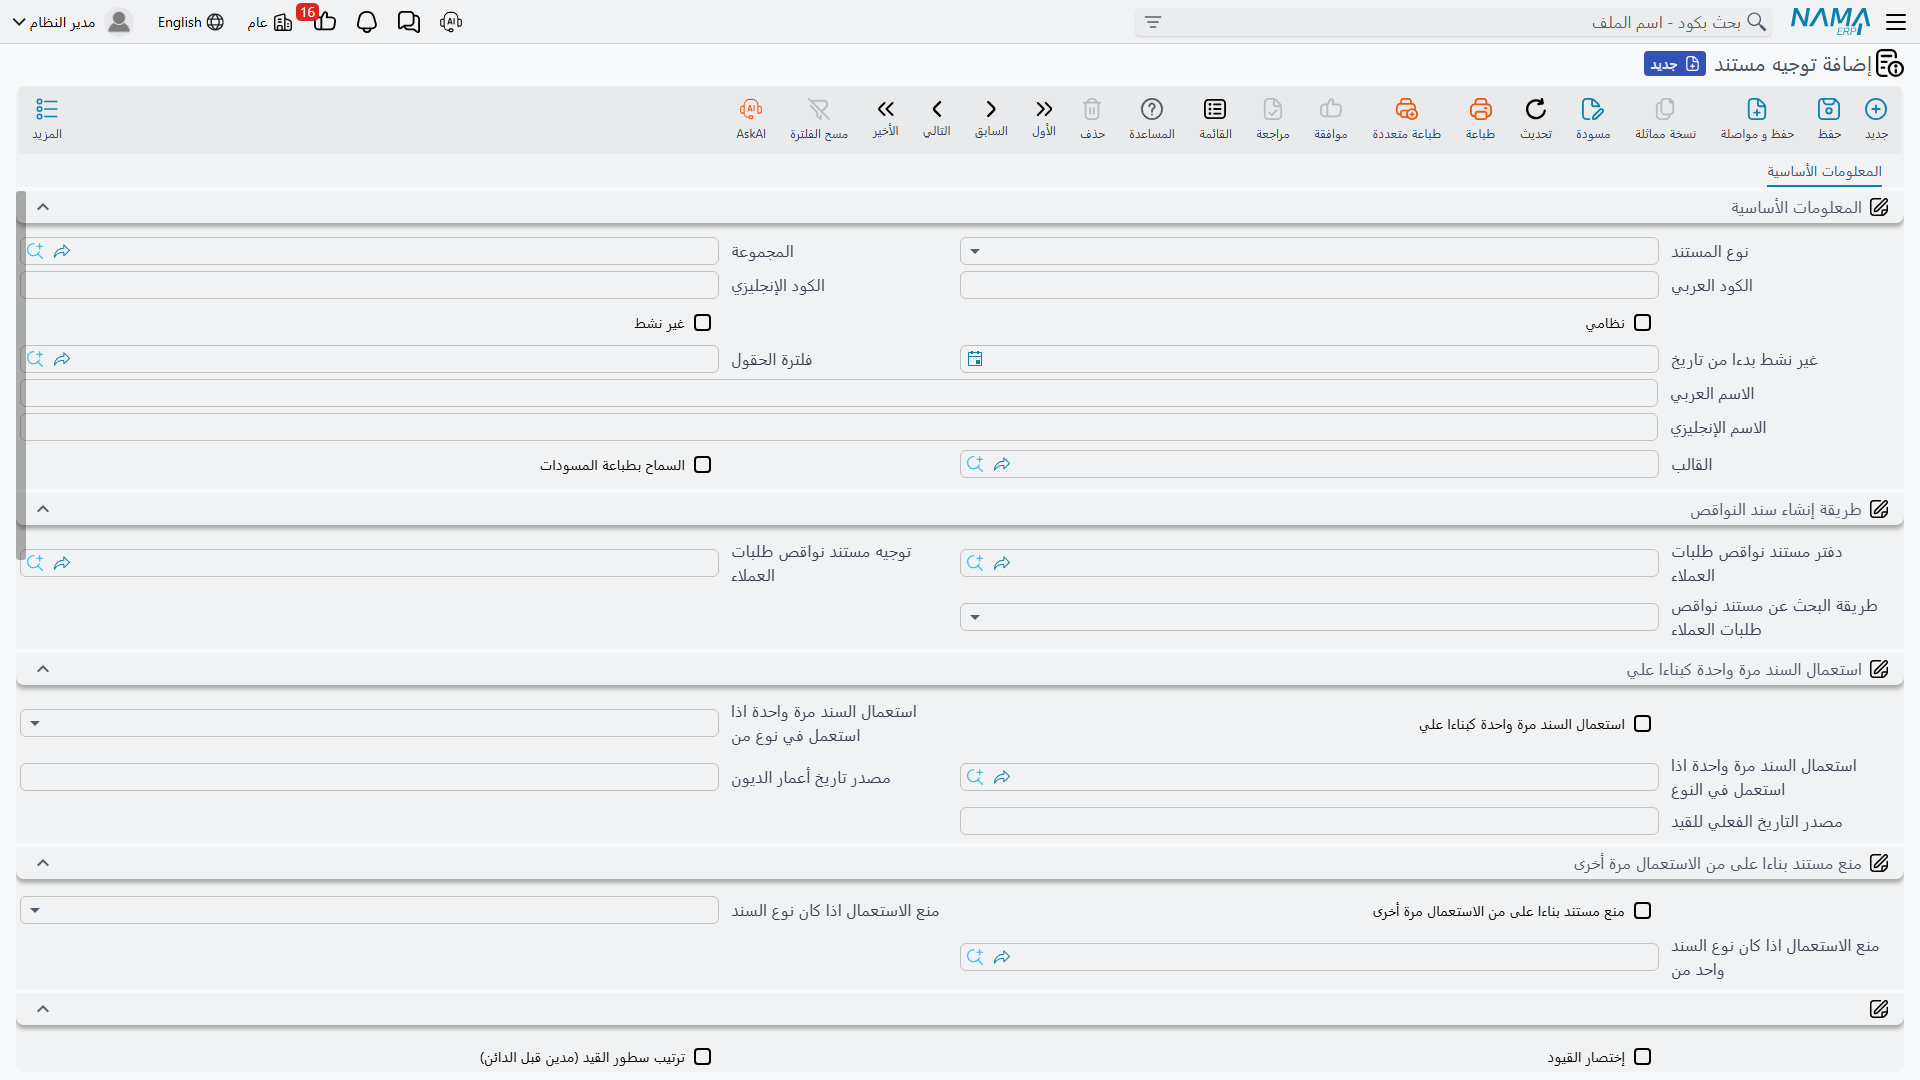
Task: Check the نظامي checkbox
Action: click(x=1642, y=323)
